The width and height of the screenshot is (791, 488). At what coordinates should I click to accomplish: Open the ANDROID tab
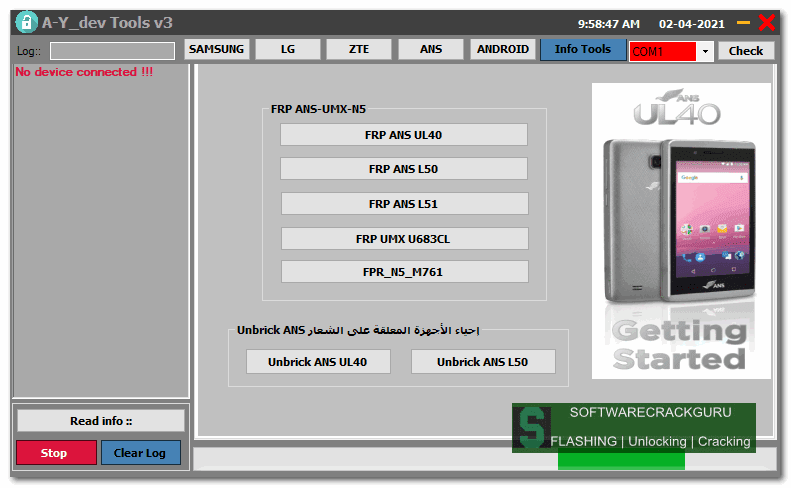coord(503,49)
